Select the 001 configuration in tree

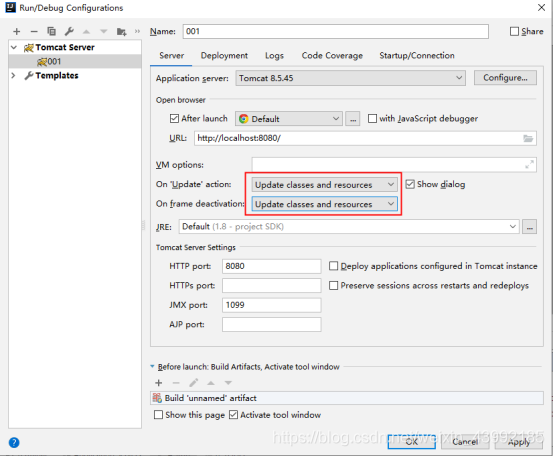[75, 61]
